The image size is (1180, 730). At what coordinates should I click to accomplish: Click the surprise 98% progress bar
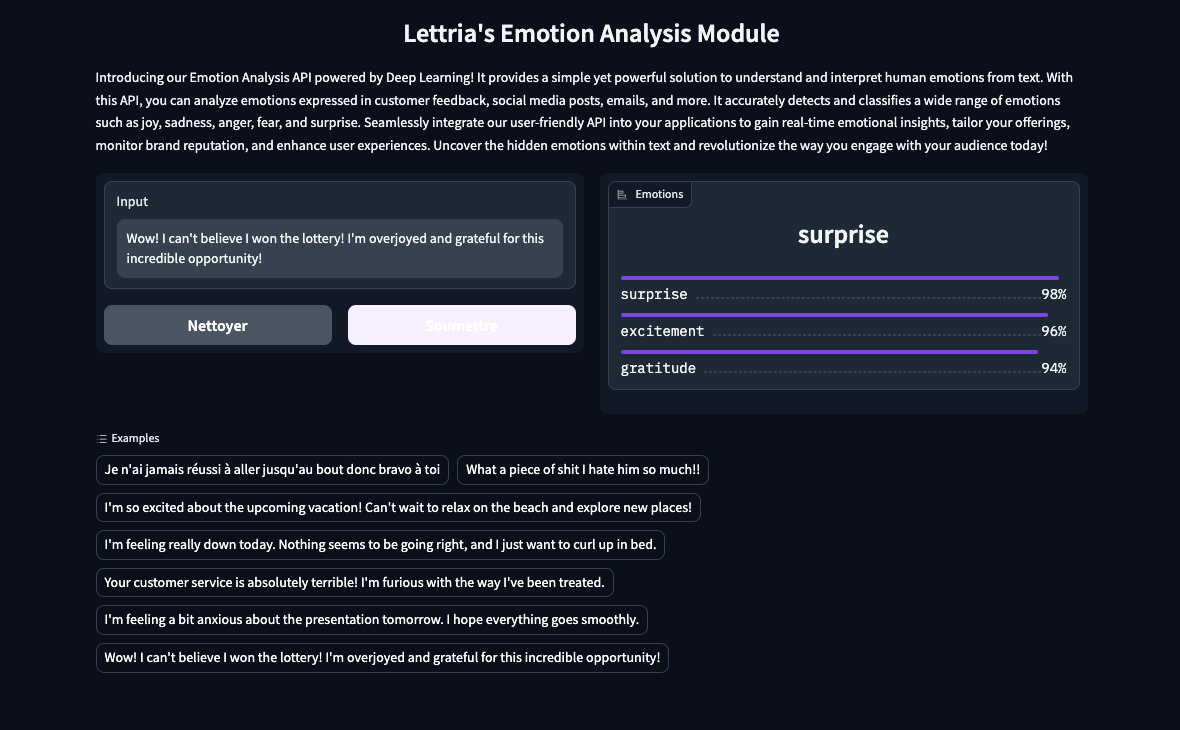(x=840, y=277)
